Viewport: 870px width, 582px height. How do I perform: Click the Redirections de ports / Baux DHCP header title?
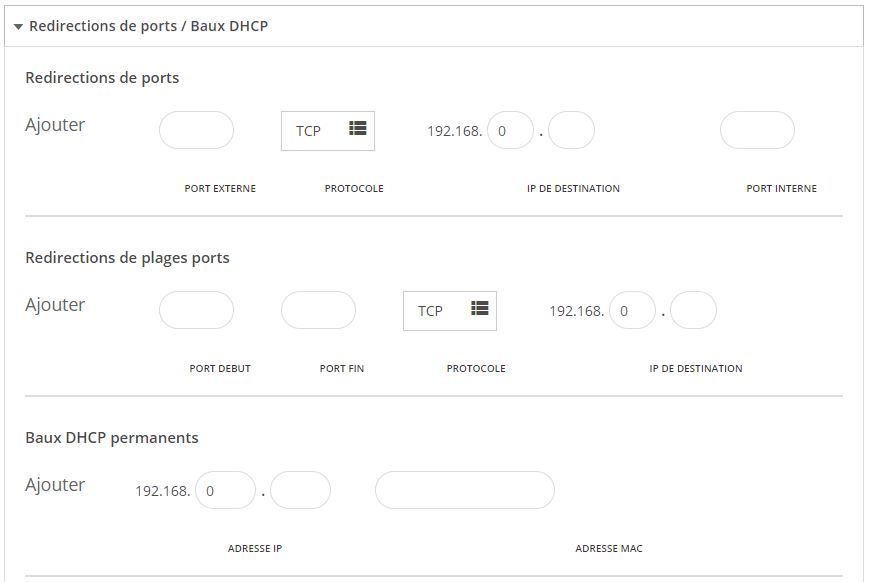tap(149, 26)
